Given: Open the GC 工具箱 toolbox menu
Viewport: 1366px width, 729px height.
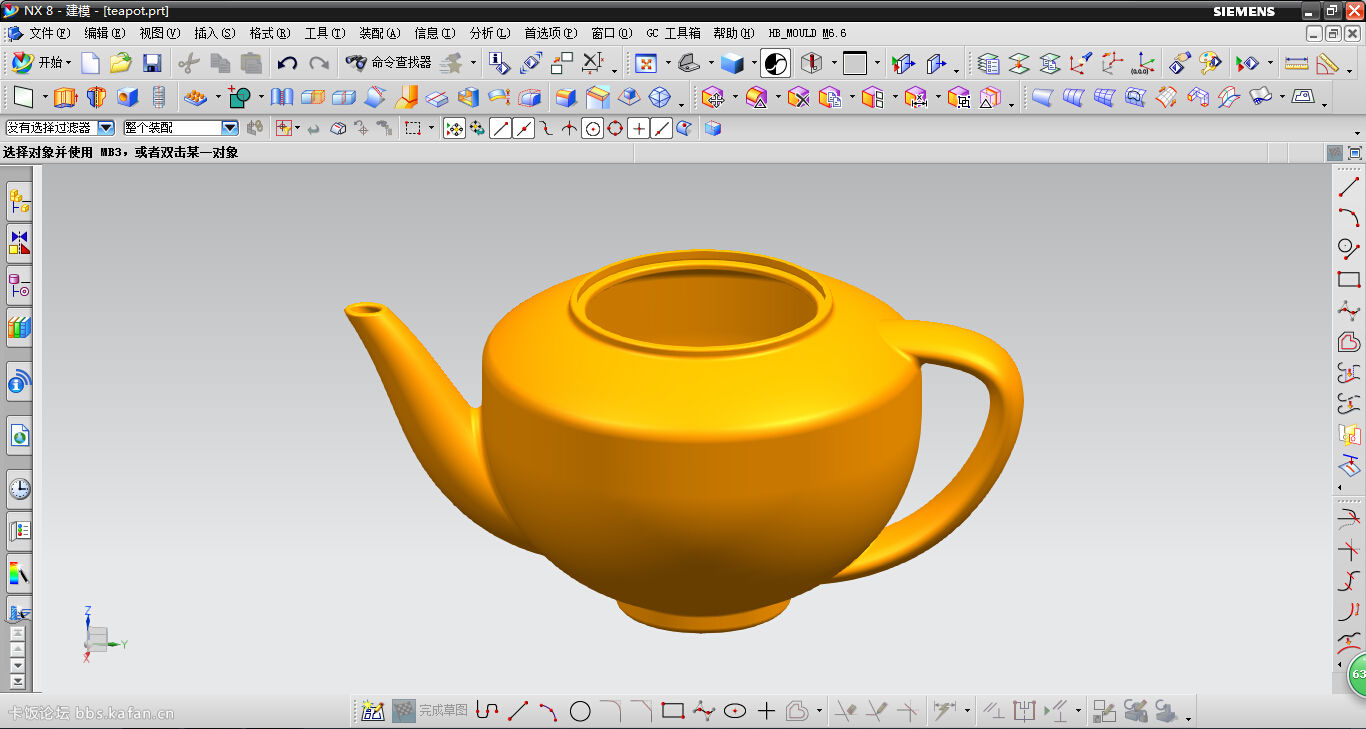Looking at the screenshot, I should coord(673,33).
